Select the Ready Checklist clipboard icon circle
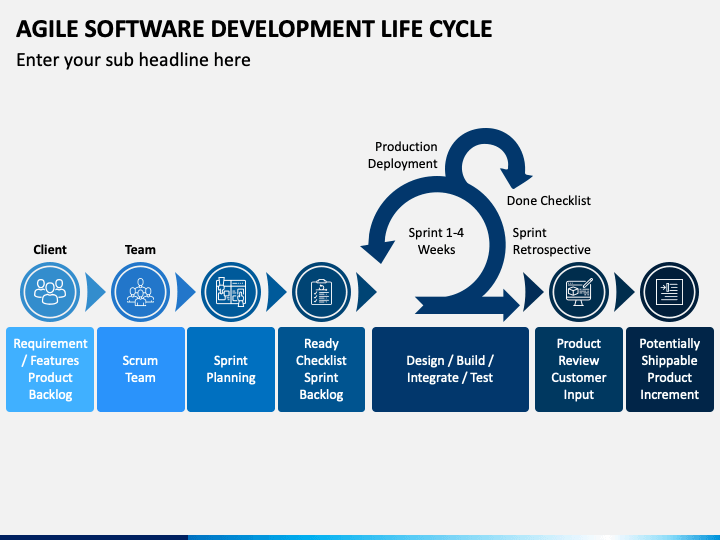The image size is (720, 540). (x=321, y=292)
